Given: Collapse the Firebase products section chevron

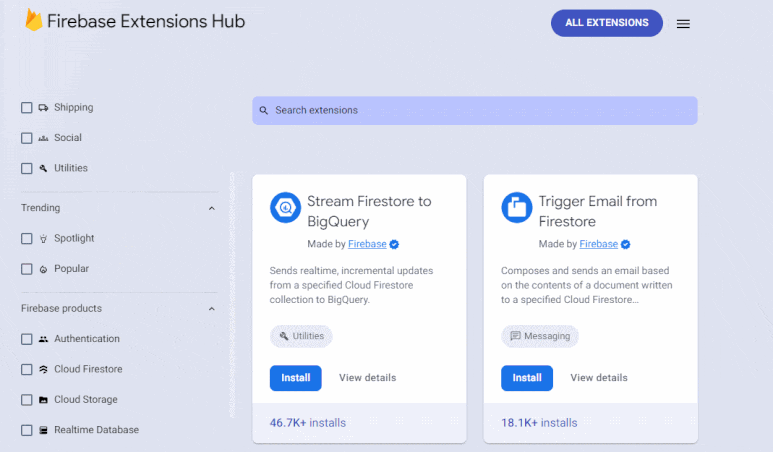Looking at the screenshot, I should click(x=211, y=309).
